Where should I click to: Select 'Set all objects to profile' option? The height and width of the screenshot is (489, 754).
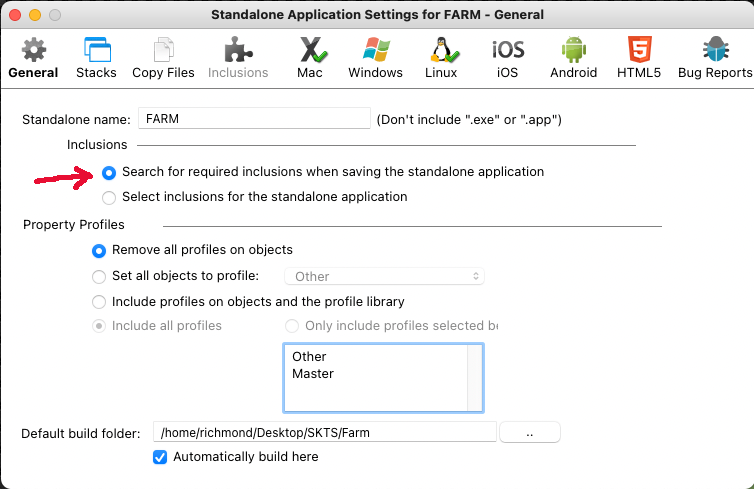click(x=99, y=276)
